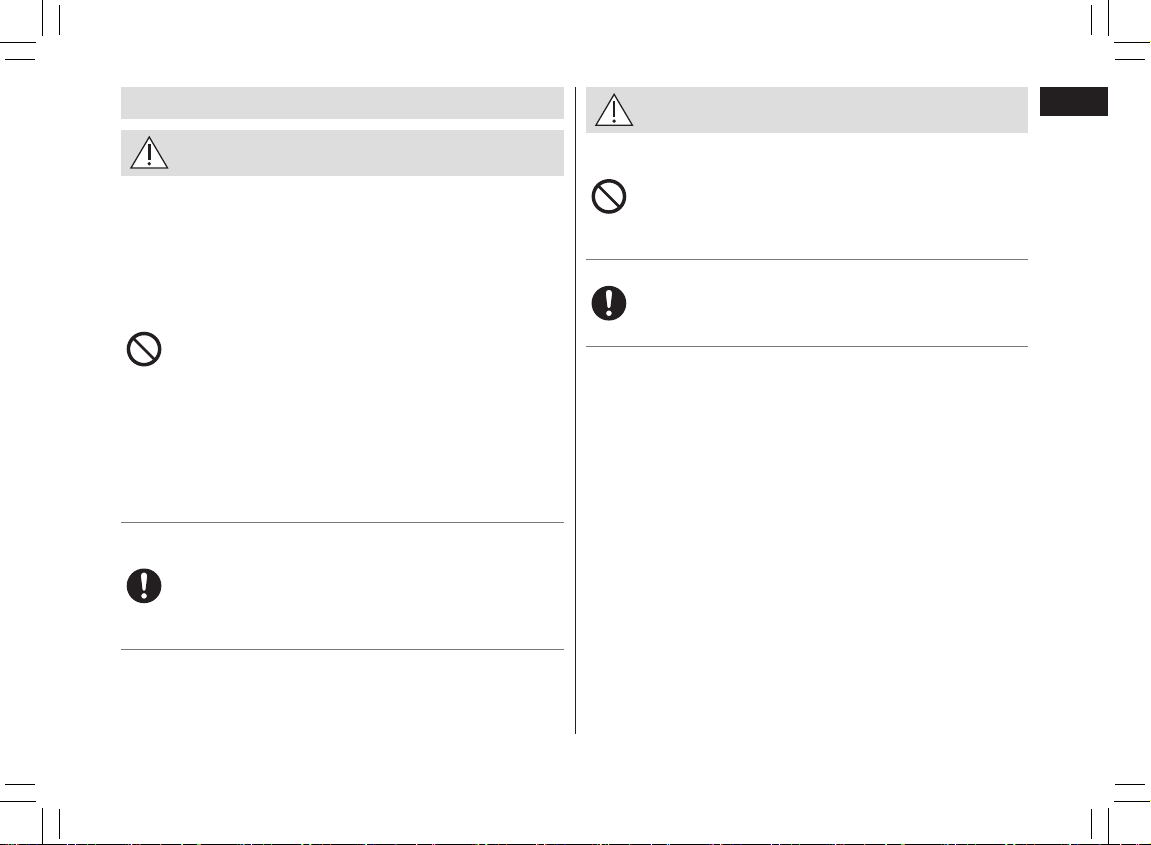
Task: Click the top-right corner crop mark
Action: (x=1121, y=31)
